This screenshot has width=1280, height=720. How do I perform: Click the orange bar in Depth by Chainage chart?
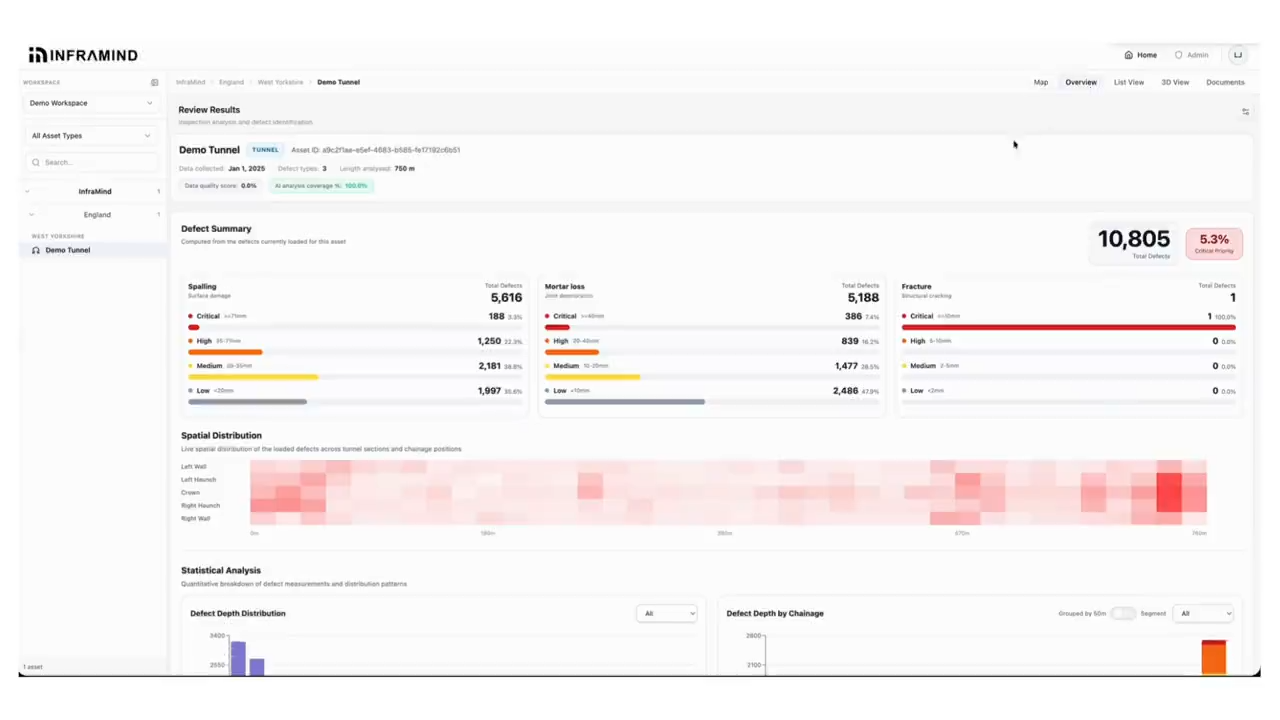click(1214, 659)
